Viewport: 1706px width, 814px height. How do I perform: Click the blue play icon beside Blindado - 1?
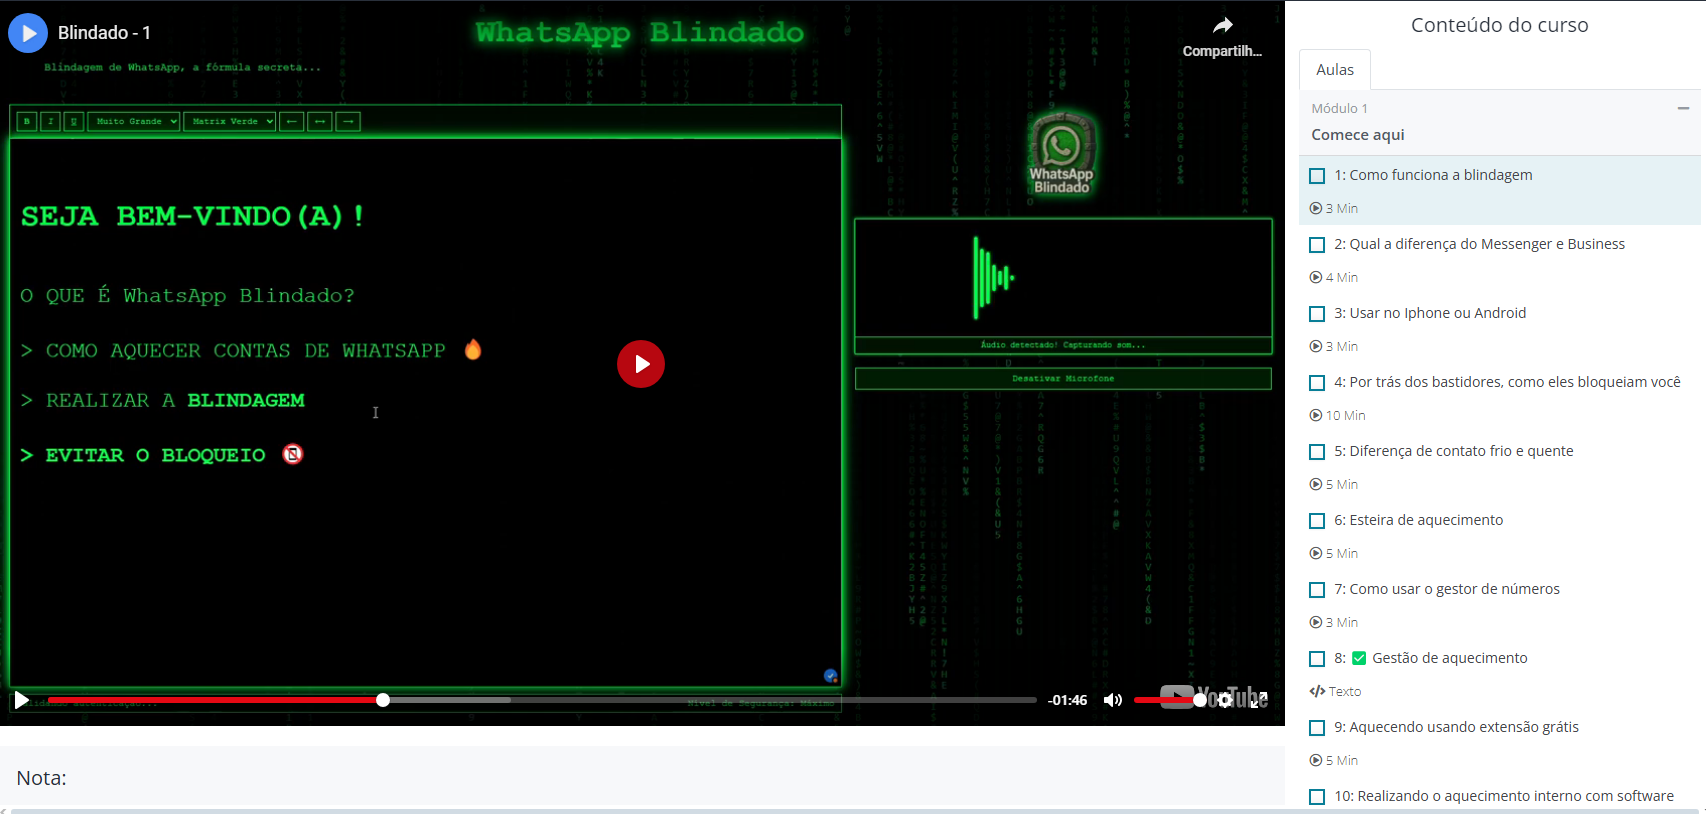tap(28, 33)
